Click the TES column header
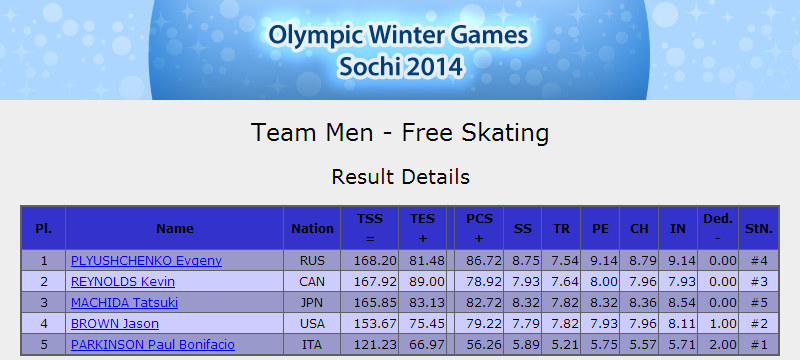800x360 pixels. [x=422, y=228]
